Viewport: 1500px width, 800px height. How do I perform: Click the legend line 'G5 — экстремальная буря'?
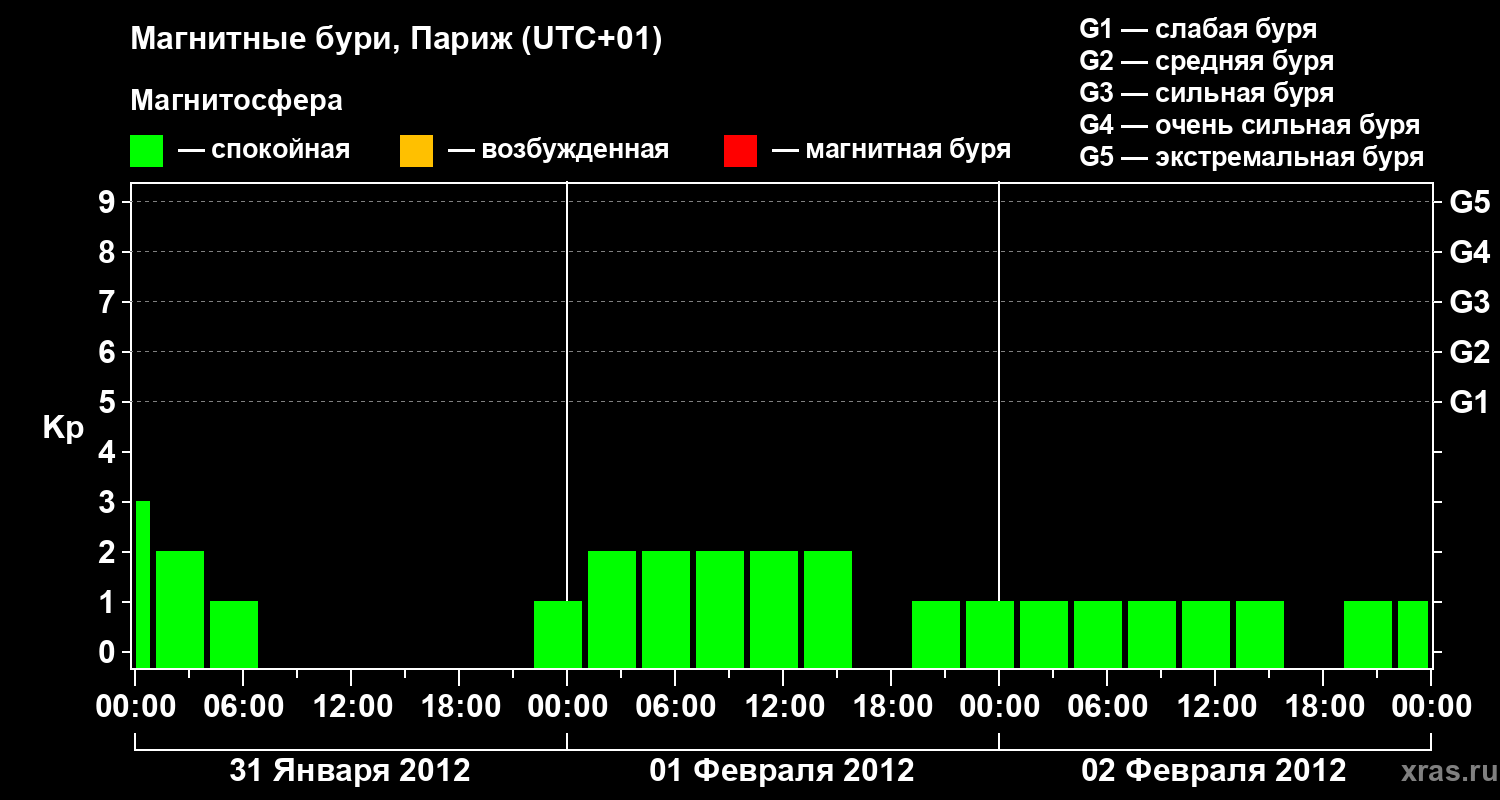(x=1252, y=158)
